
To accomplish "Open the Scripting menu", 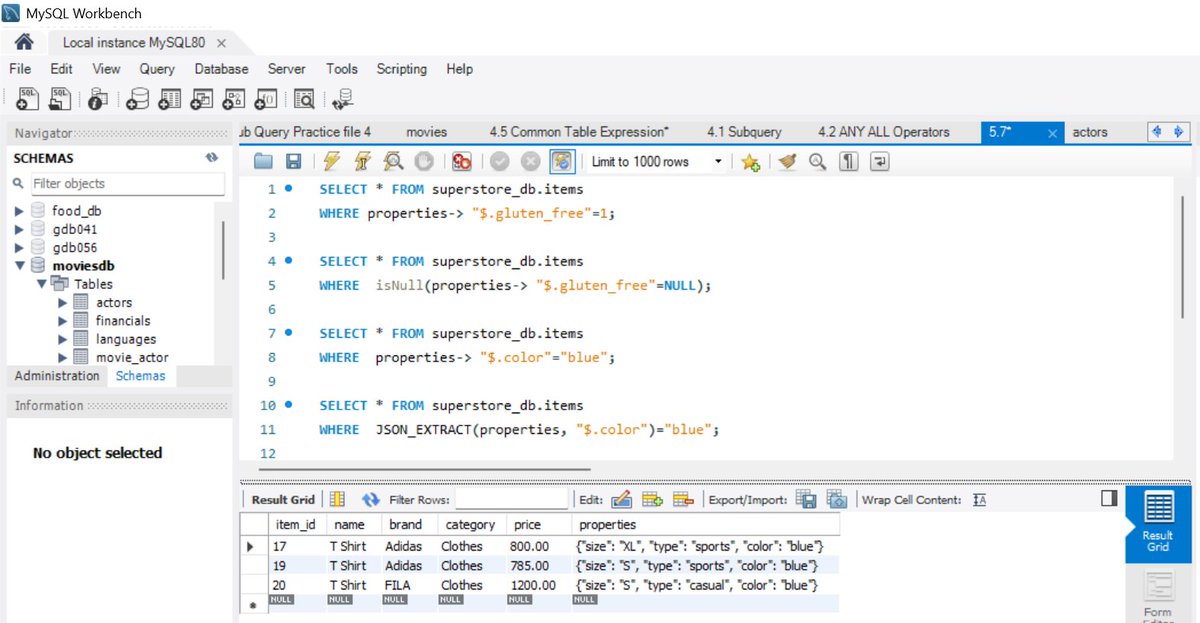I will click(x=401, y=69).
